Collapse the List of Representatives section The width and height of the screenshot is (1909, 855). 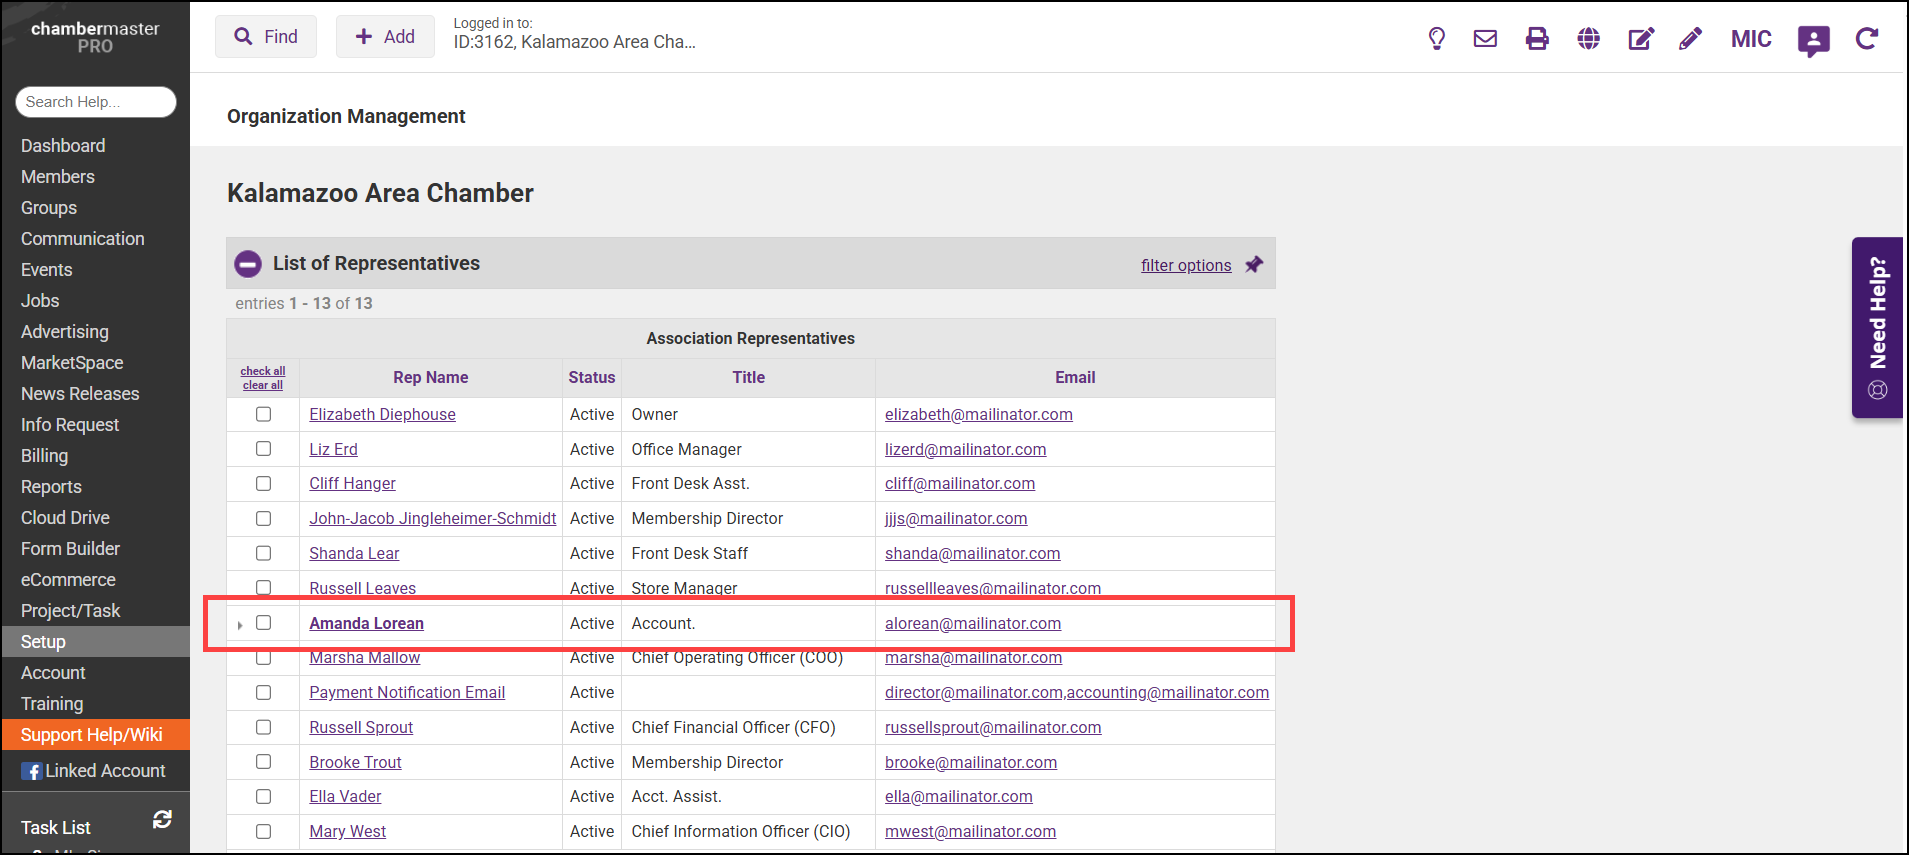pyautogui.click(x=248, y=264)
